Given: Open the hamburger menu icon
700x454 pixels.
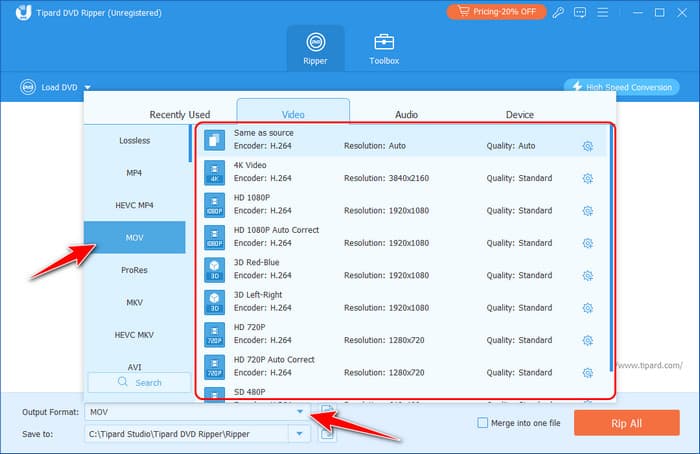Looking at the screenshot, I should pyautogui.click(x=602, y=12).
